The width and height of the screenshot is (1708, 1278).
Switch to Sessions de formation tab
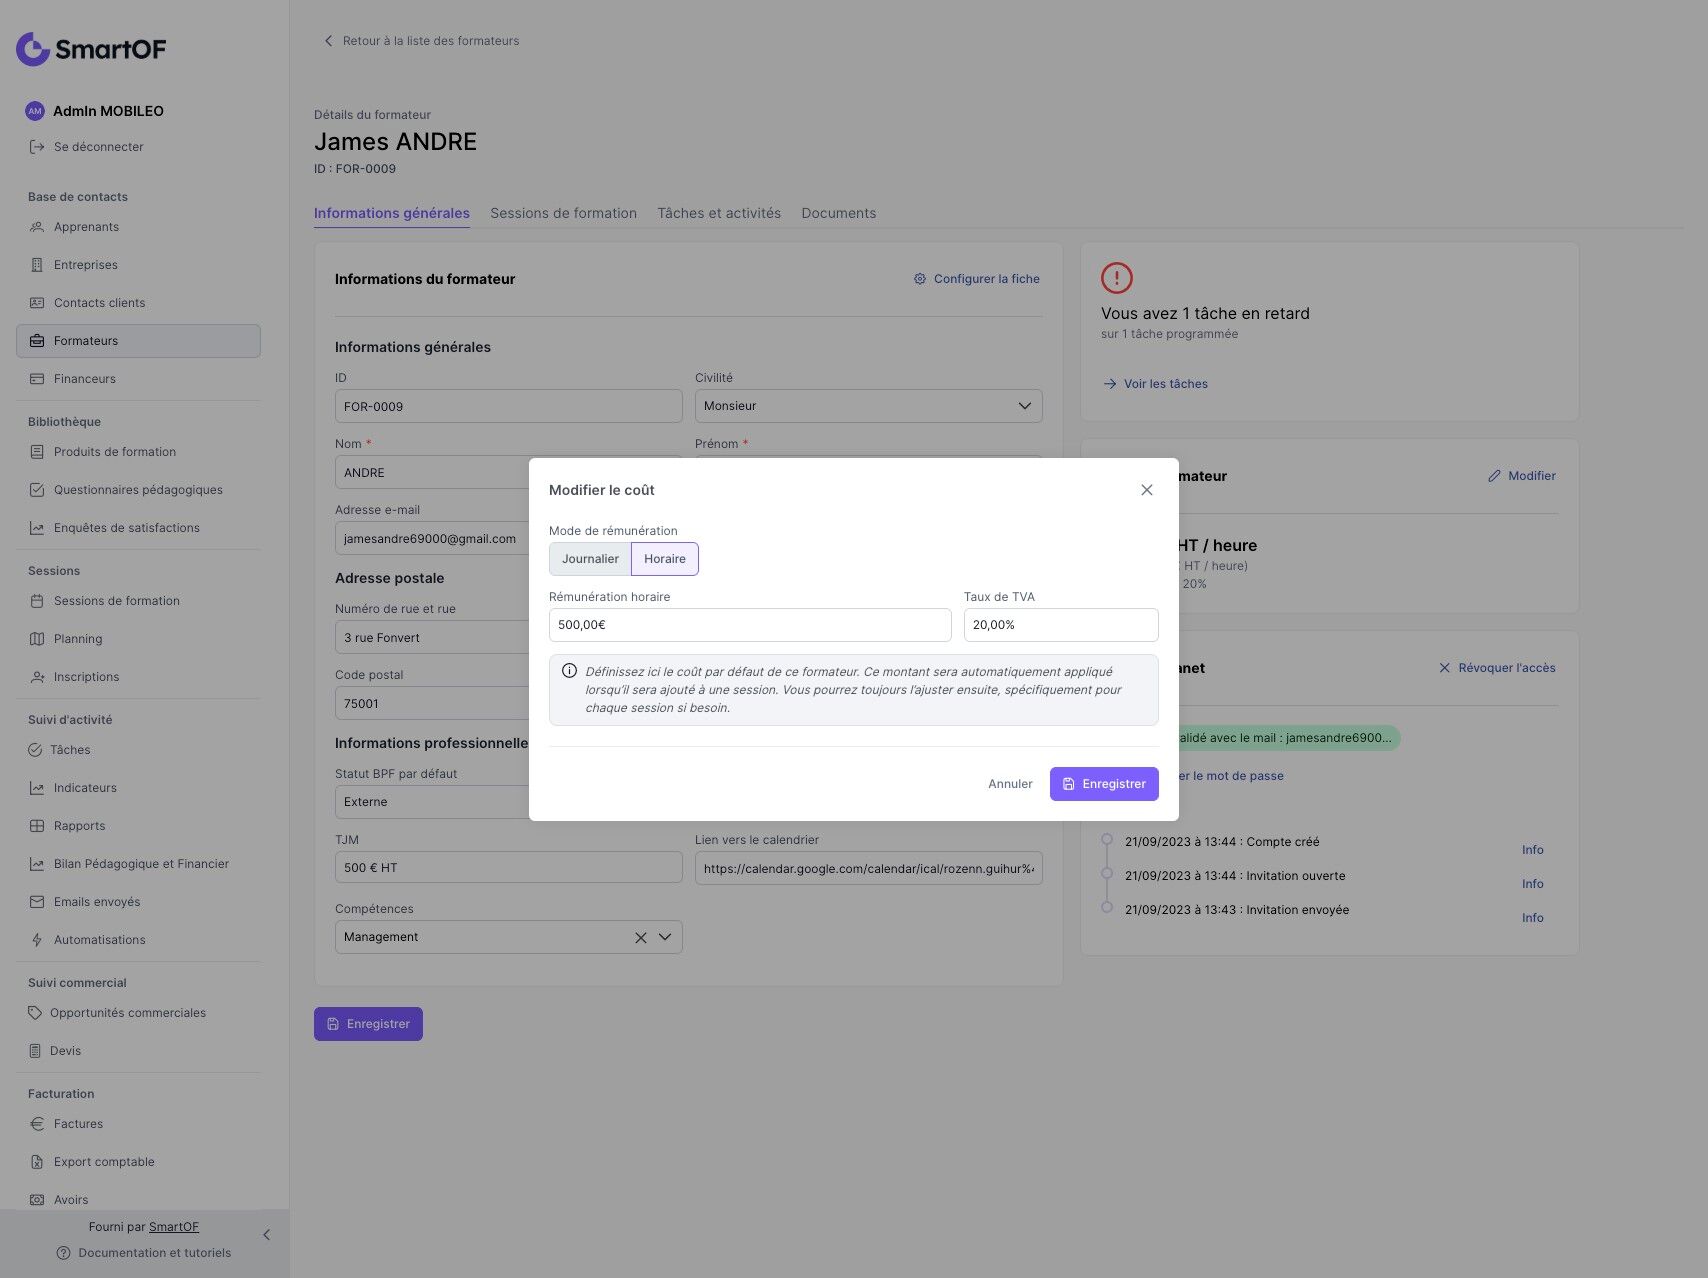tap(563, 213)
